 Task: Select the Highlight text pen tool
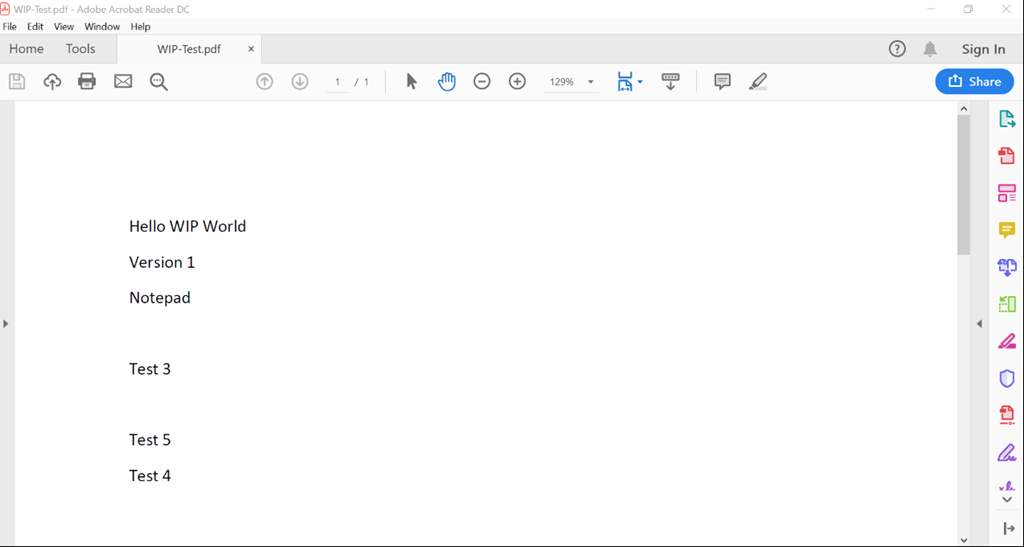758,82
